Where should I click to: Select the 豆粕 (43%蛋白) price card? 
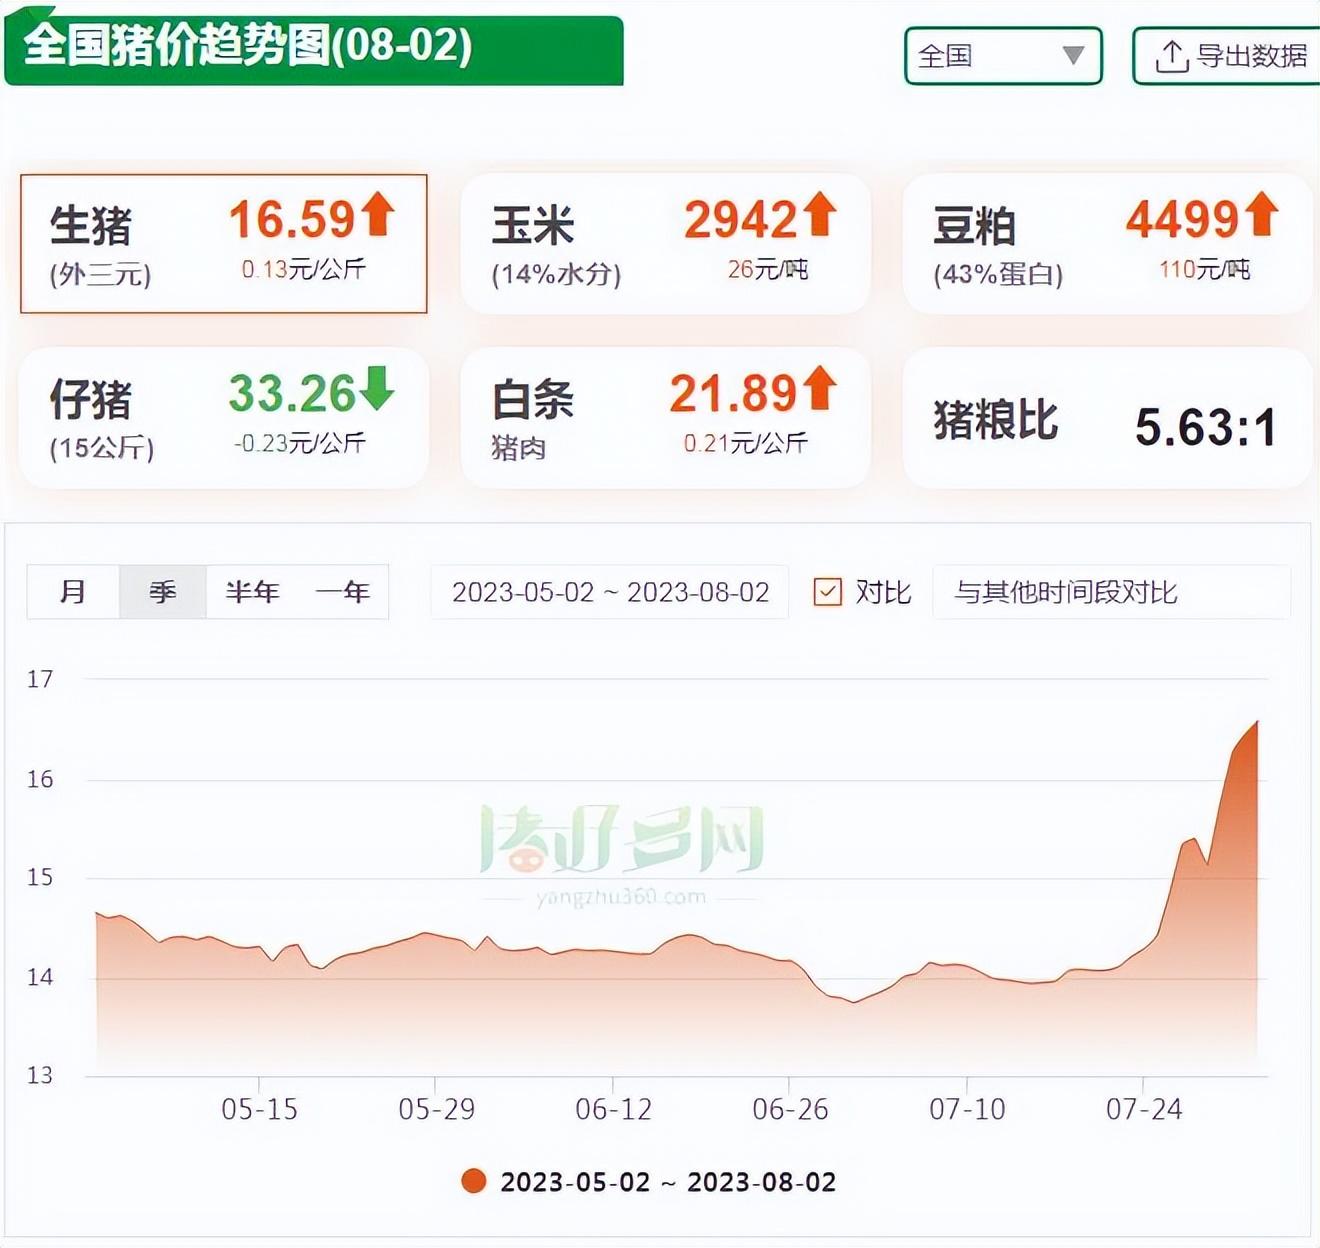pyautogui.click(x=1107, y=243)
